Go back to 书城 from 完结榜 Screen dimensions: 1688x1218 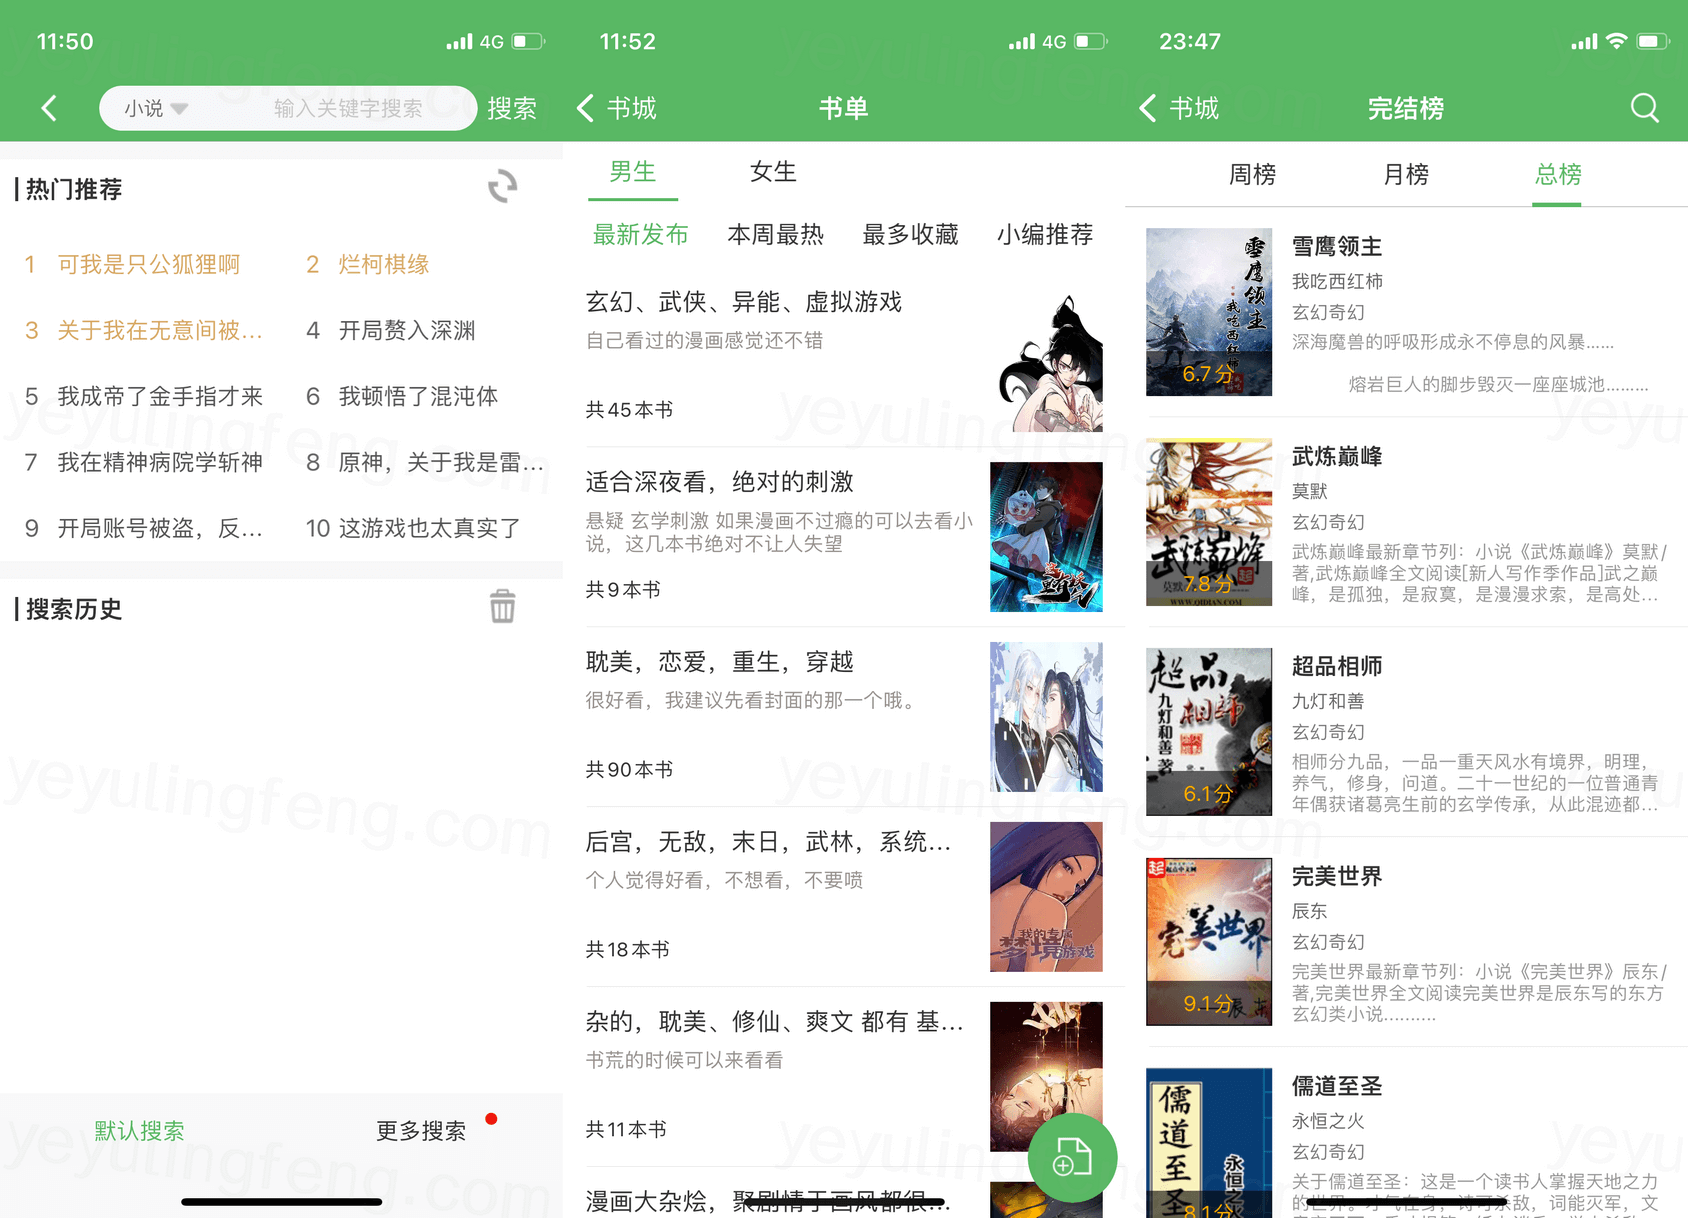tap(1179, 108)
